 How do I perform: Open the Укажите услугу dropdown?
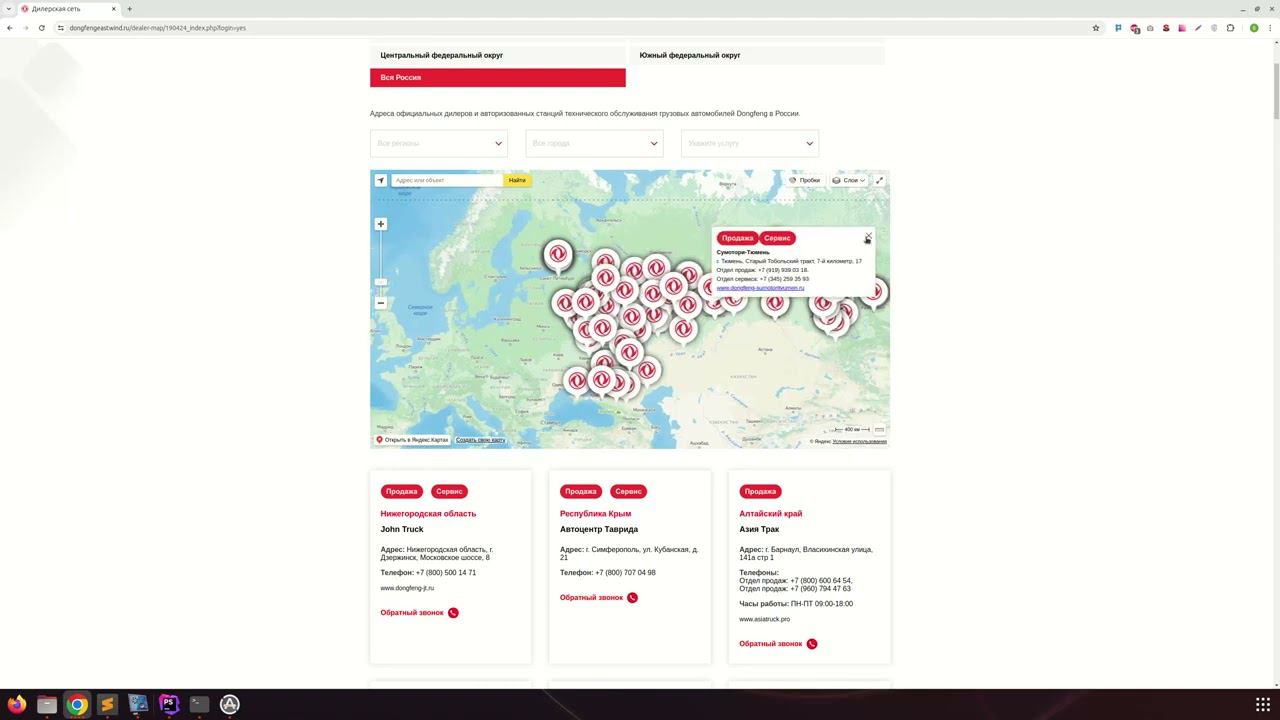(750, 143)
